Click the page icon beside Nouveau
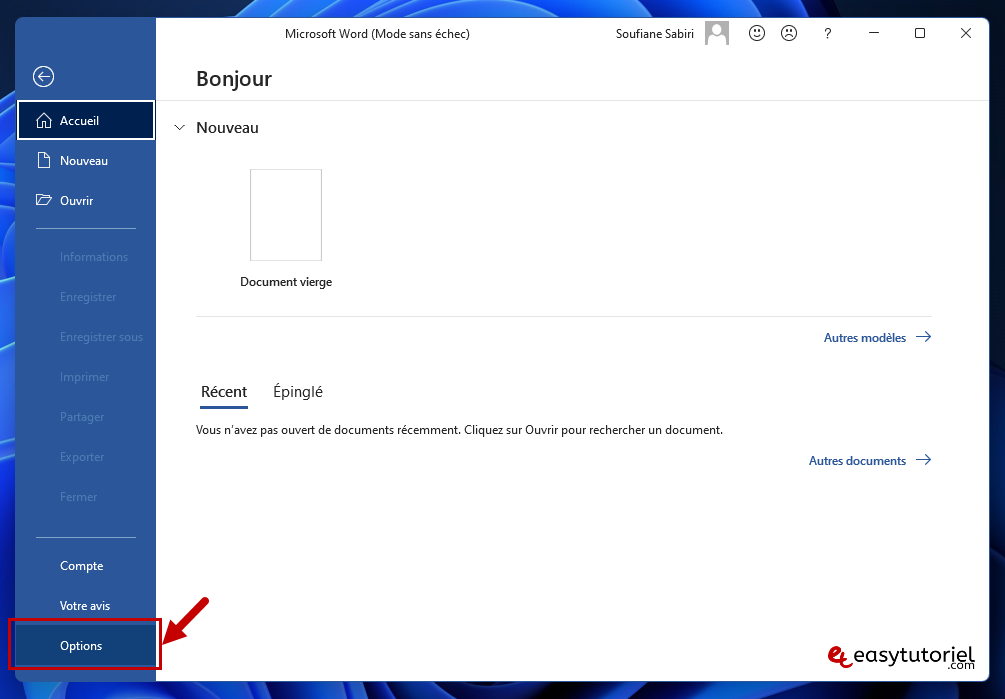 [44, 160]
